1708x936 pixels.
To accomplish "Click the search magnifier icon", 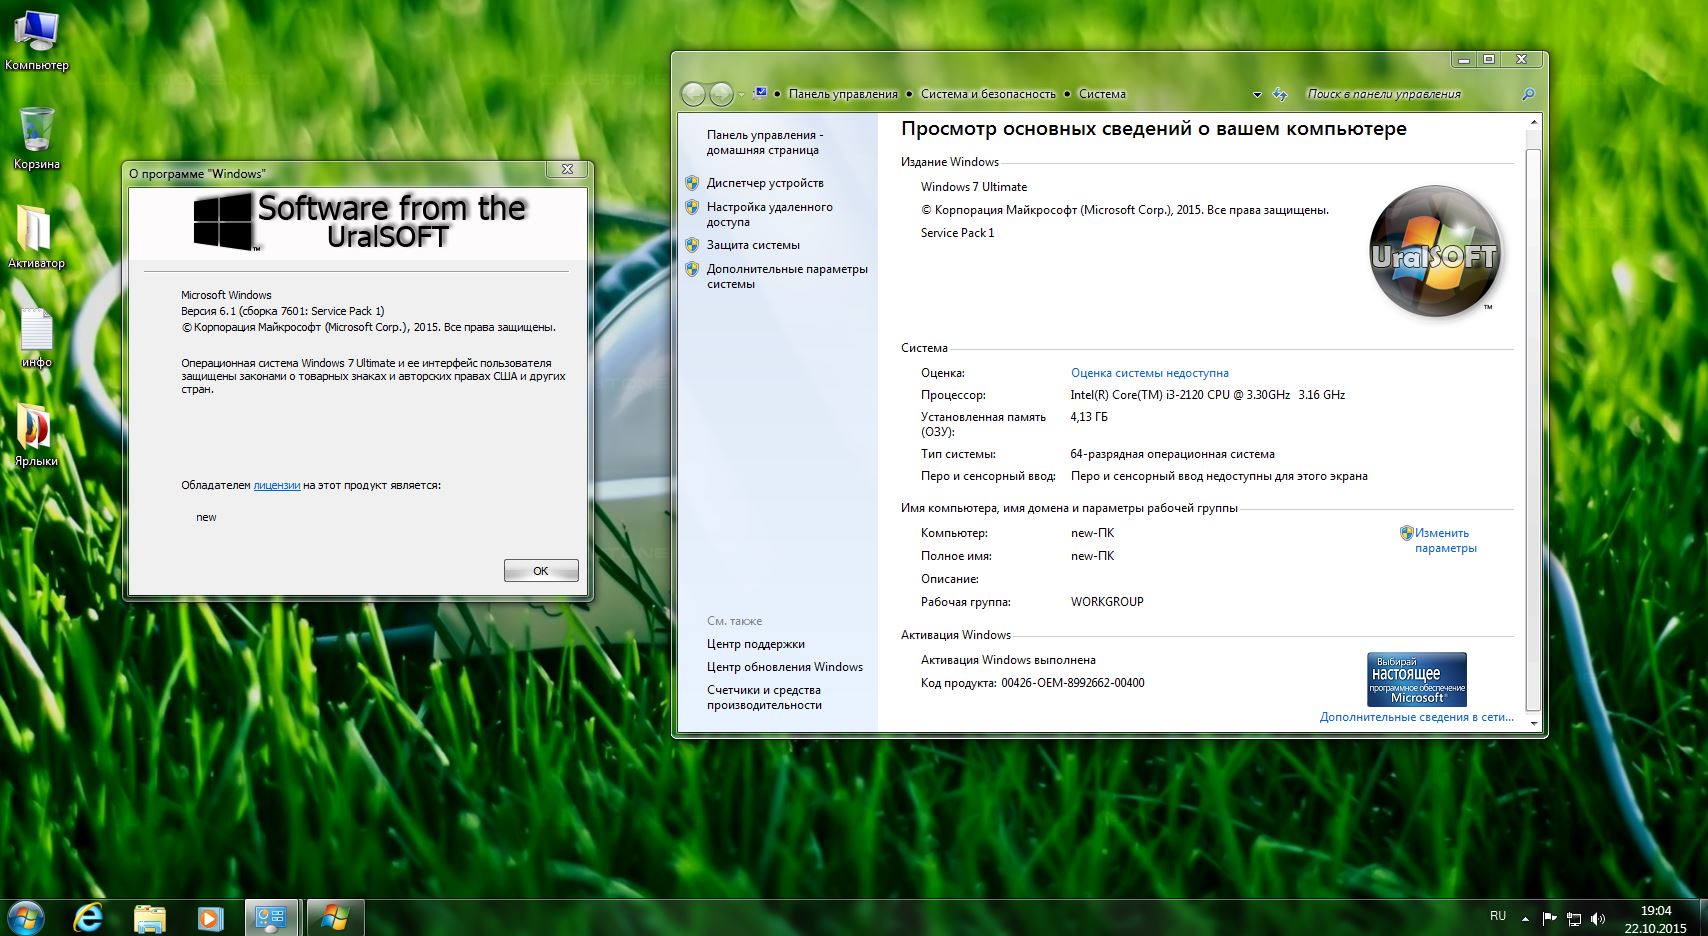I will point(1528,94).
